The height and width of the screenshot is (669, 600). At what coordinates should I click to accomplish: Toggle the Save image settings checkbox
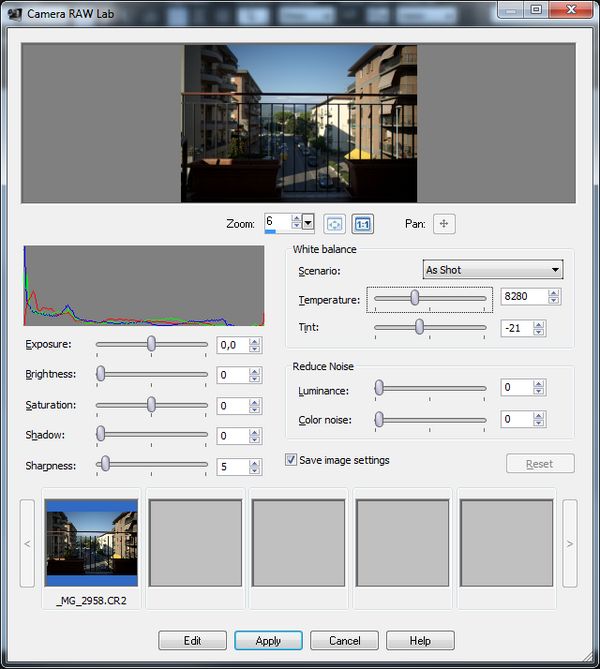click(291, 460)
